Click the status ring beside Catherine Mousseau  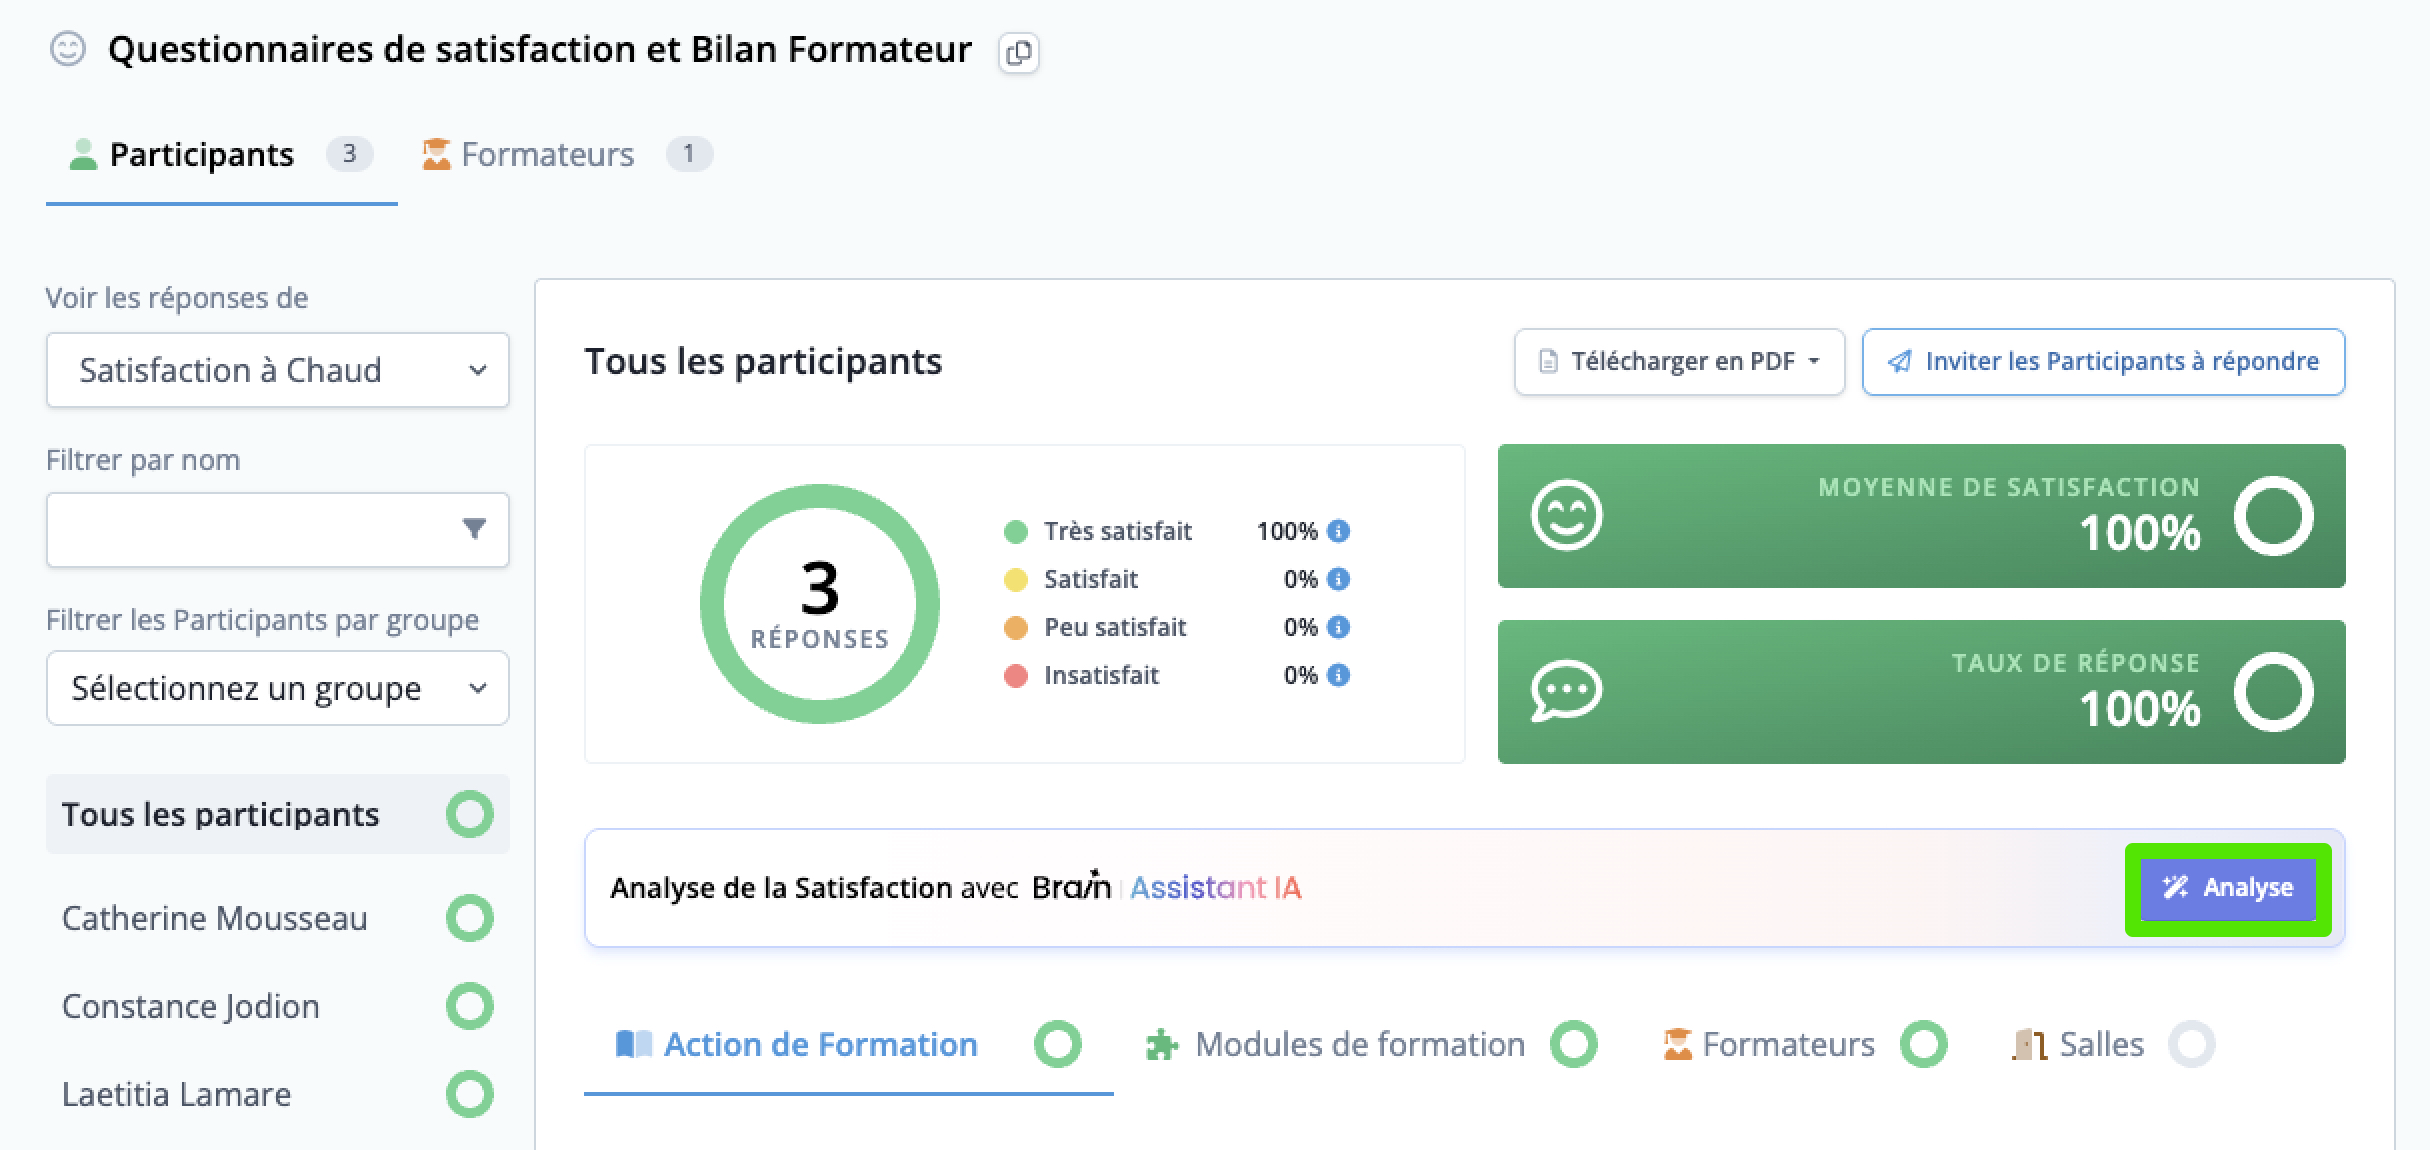(x=470, y=918)
